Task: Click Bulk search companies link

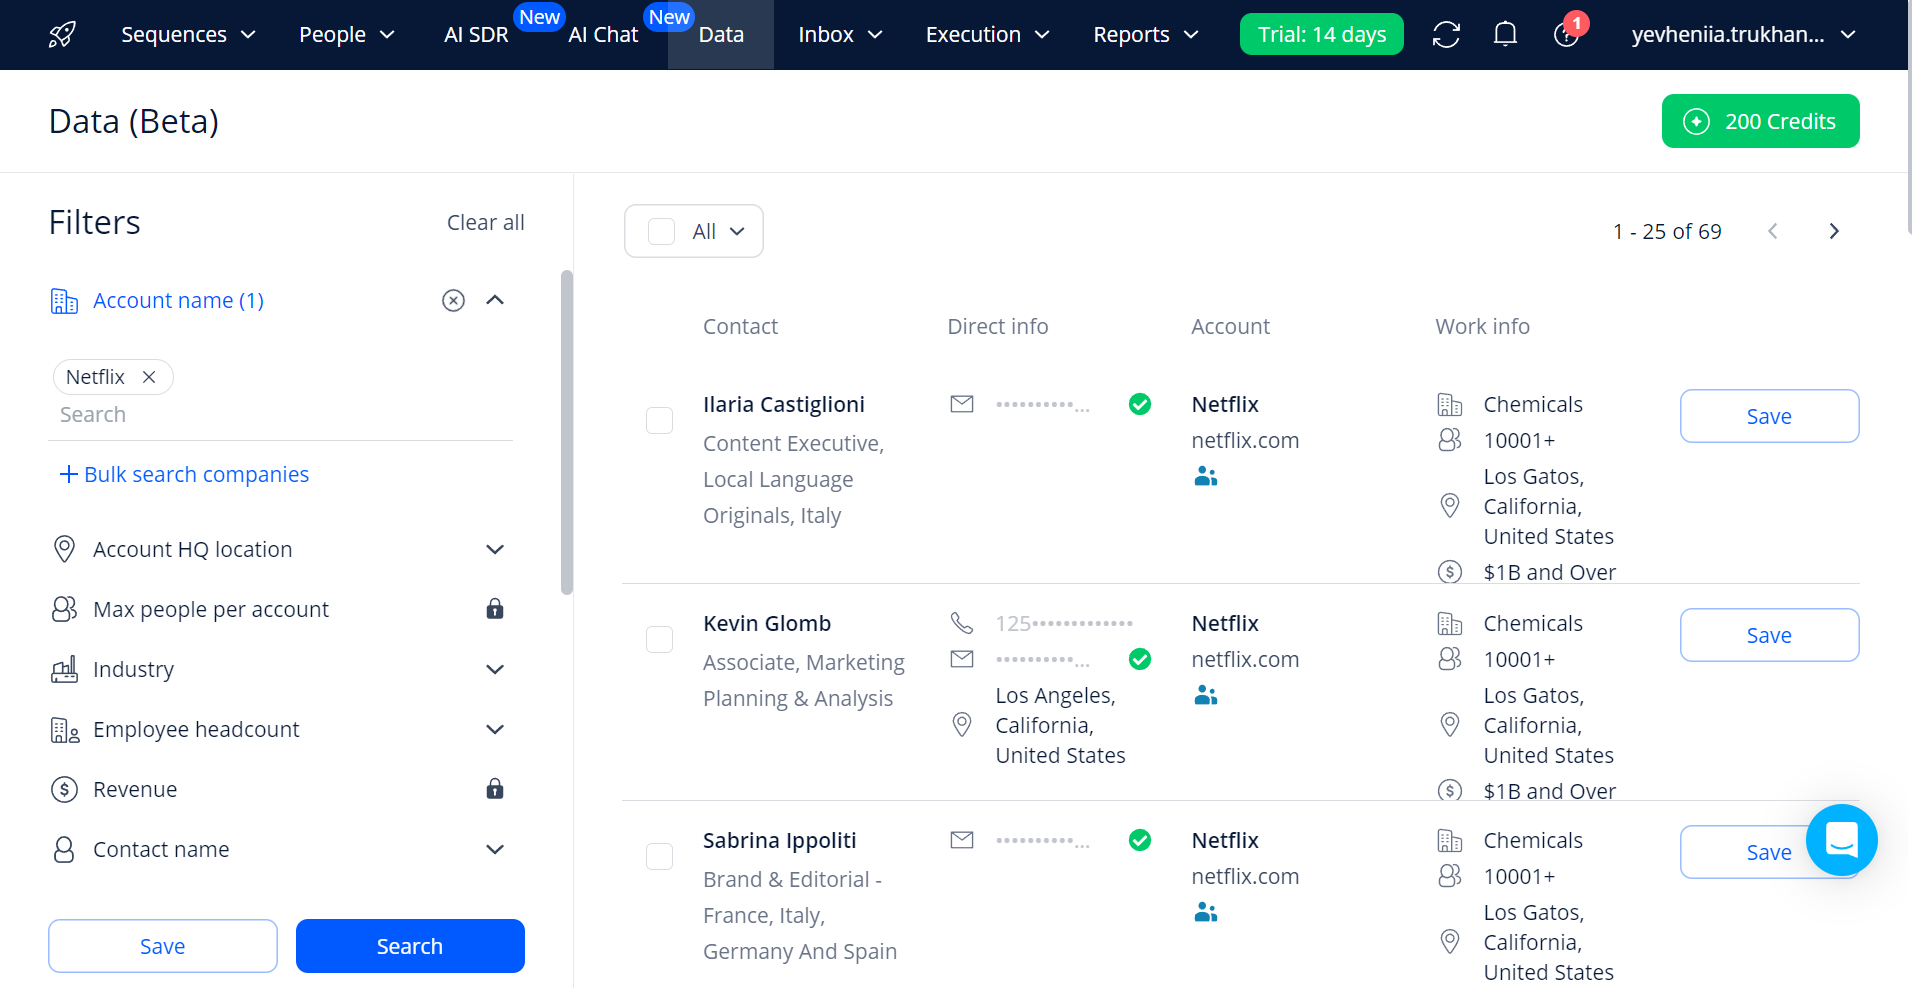Action: click(x=185, y=474)
